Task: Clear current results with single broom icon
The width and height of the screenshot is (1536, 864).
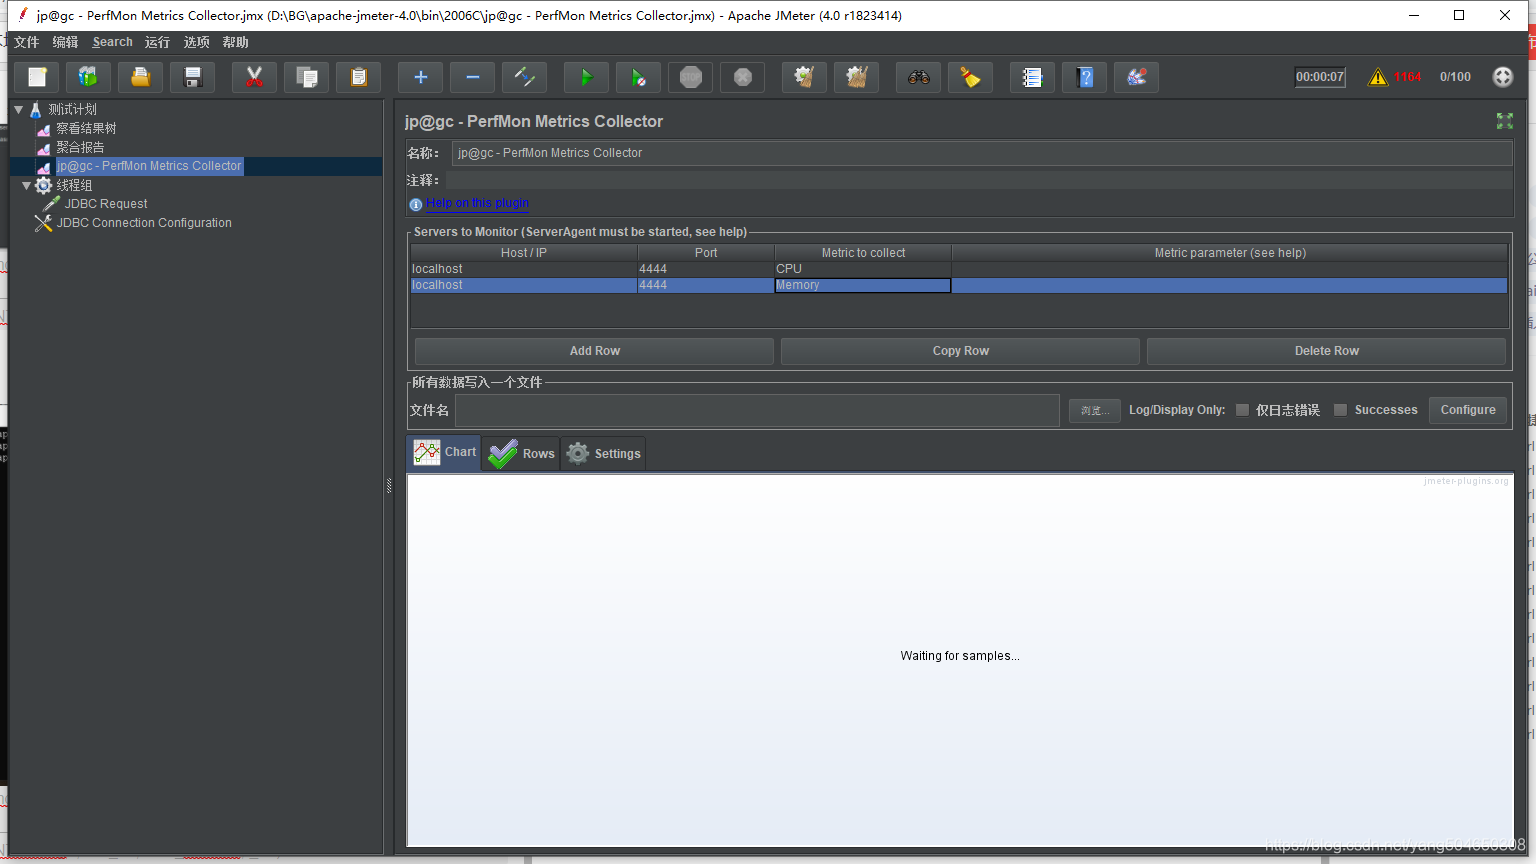Action: click(x=805, y=77)
